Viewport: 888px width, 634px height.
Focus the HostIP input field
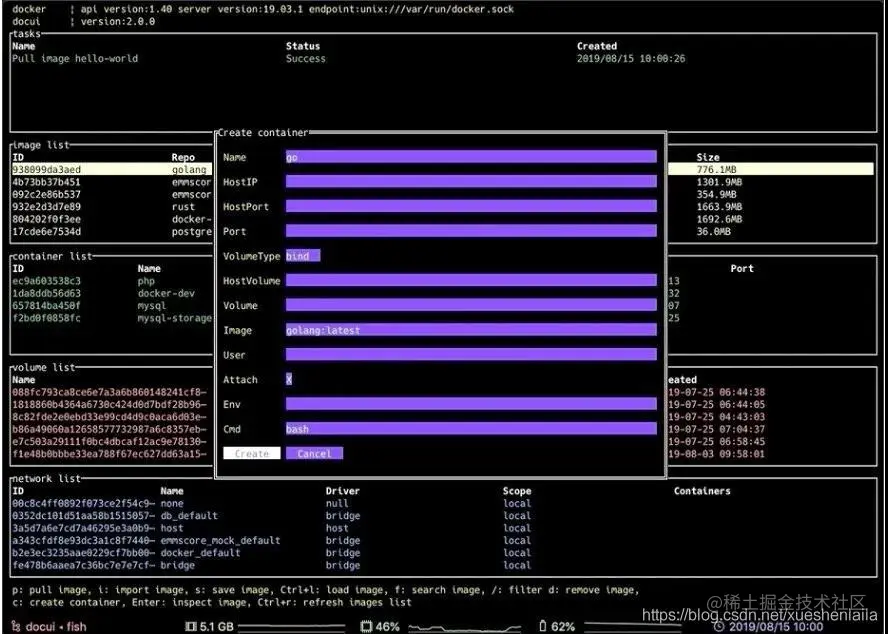coord(471,182)
